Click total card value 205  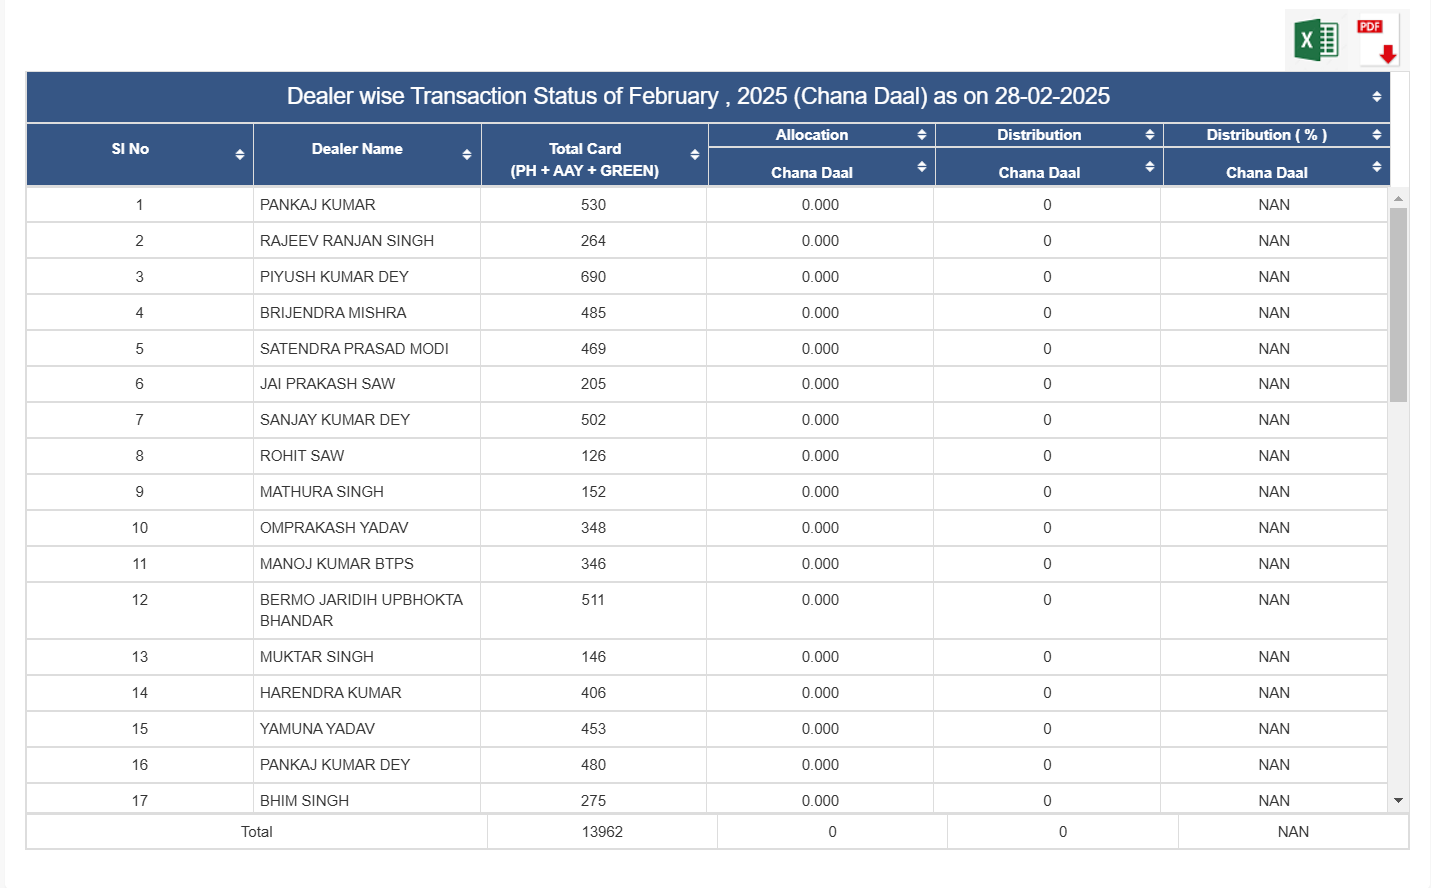click(x=593, y=384)
